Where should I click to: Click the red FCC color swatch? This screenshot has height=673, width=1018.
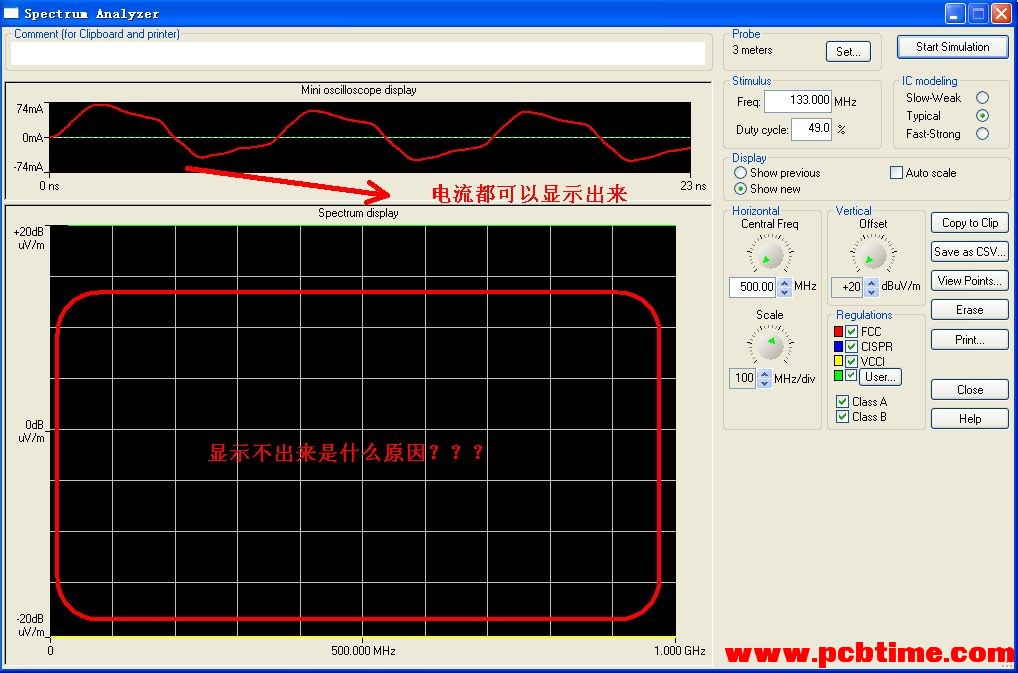pyautogui.click(x=838, y=332)
